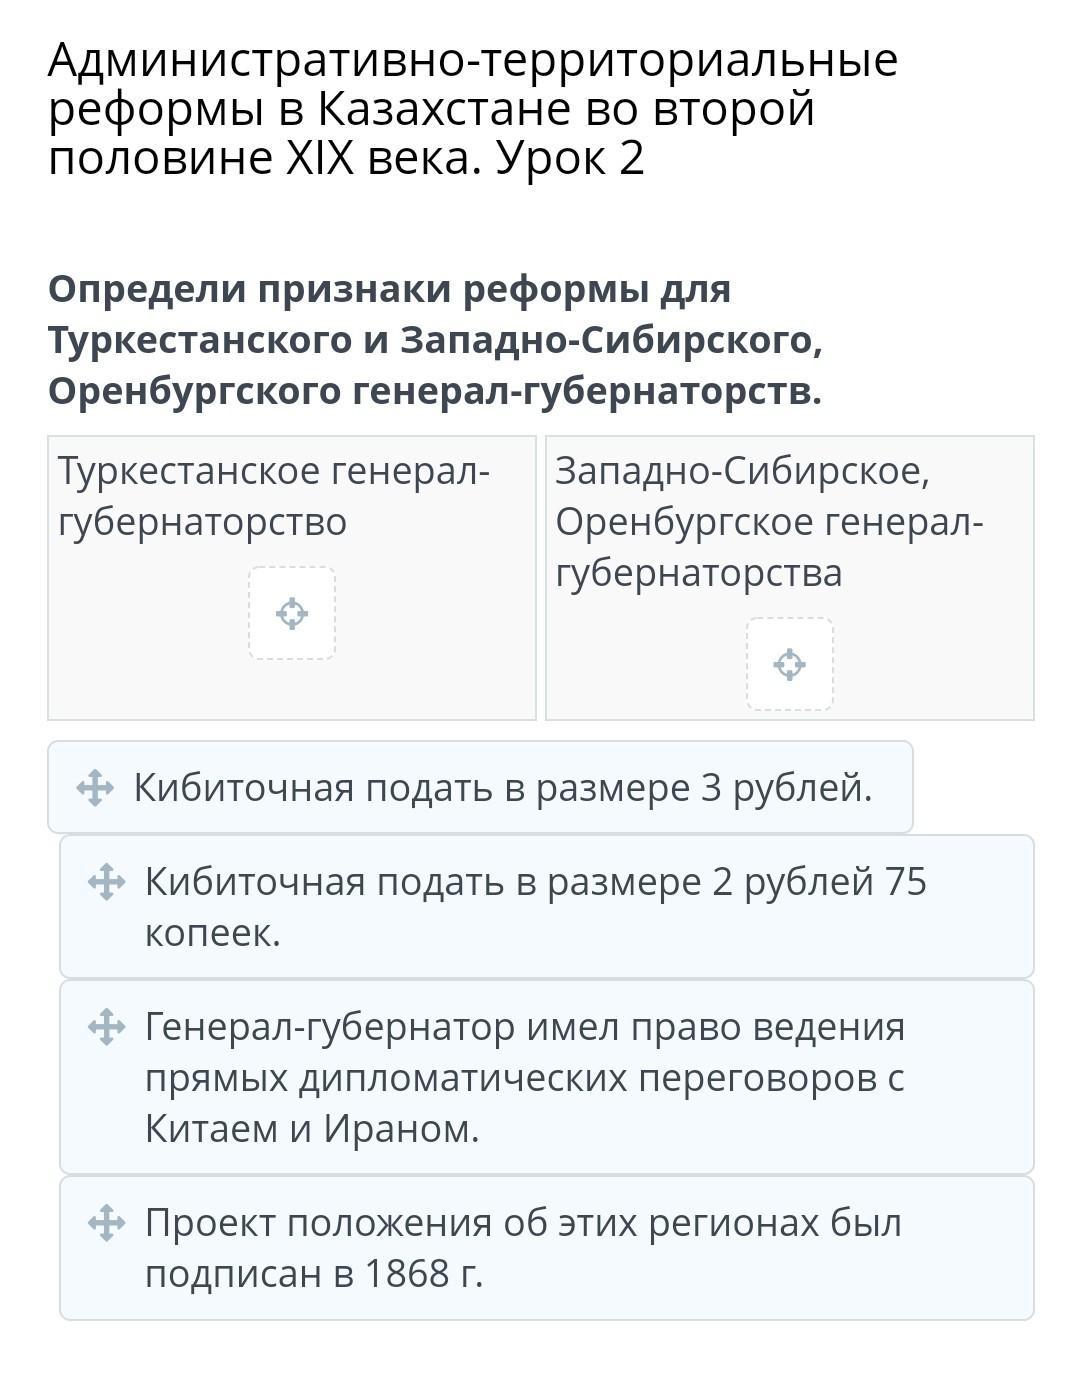The width and height of the screenshot is (1080, 1394).
Task: Click the 'Китаем и Ираном.' line
Action: pos(312,1129)
